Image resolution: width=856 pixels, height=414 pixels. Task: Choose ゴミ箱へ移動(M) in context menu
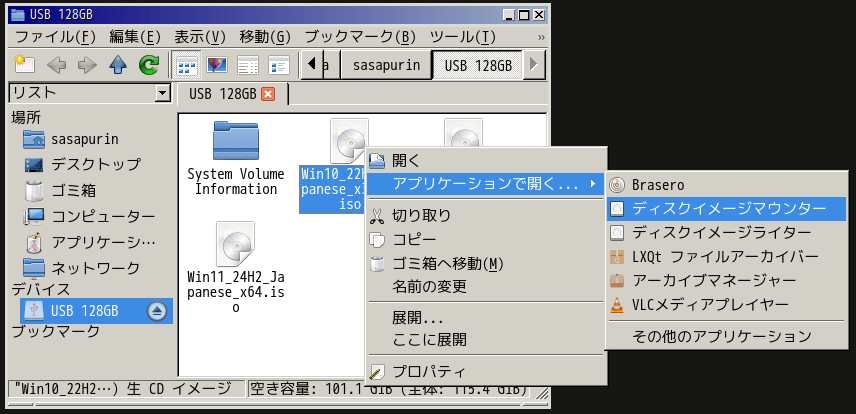(486, 264)
